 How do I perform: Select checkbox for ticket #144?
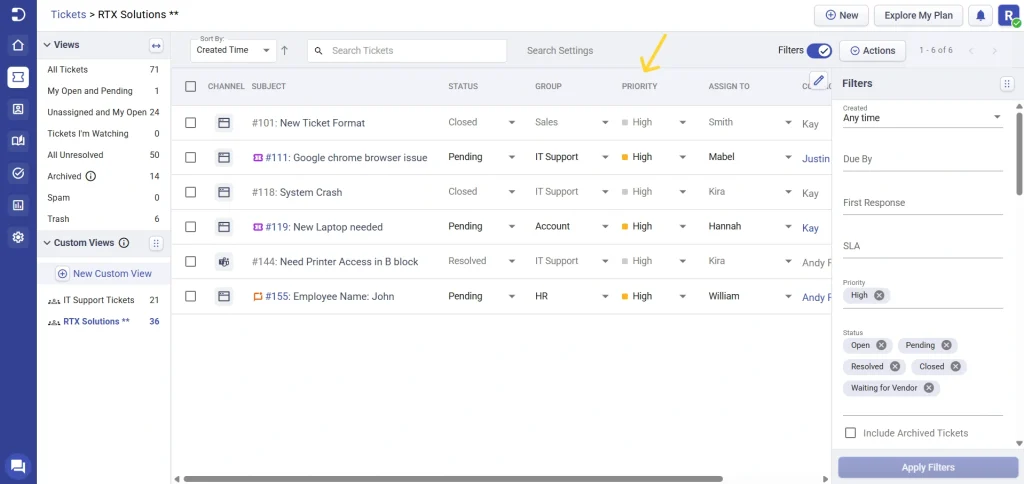click(x=191, y=261)
